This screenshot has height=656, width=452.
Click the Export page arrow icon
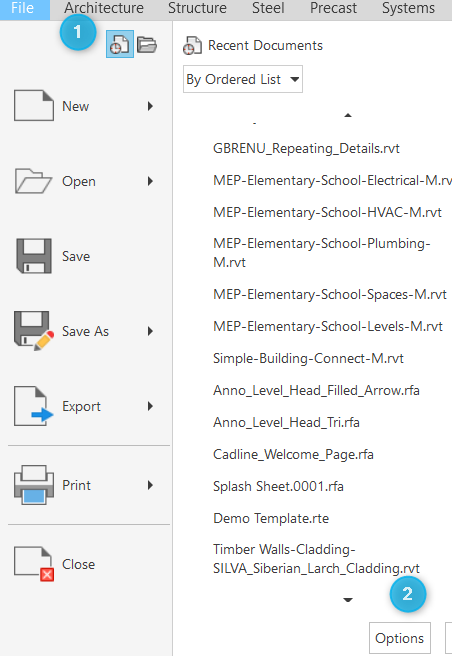point(33,406)
